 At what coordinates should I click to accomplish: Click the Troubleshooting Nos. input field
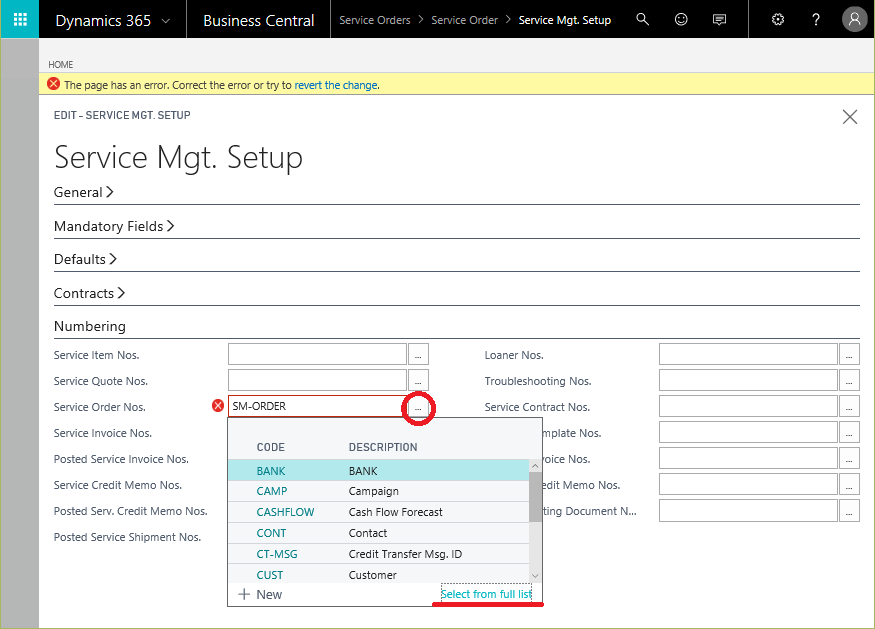click(x=748, y=380)
